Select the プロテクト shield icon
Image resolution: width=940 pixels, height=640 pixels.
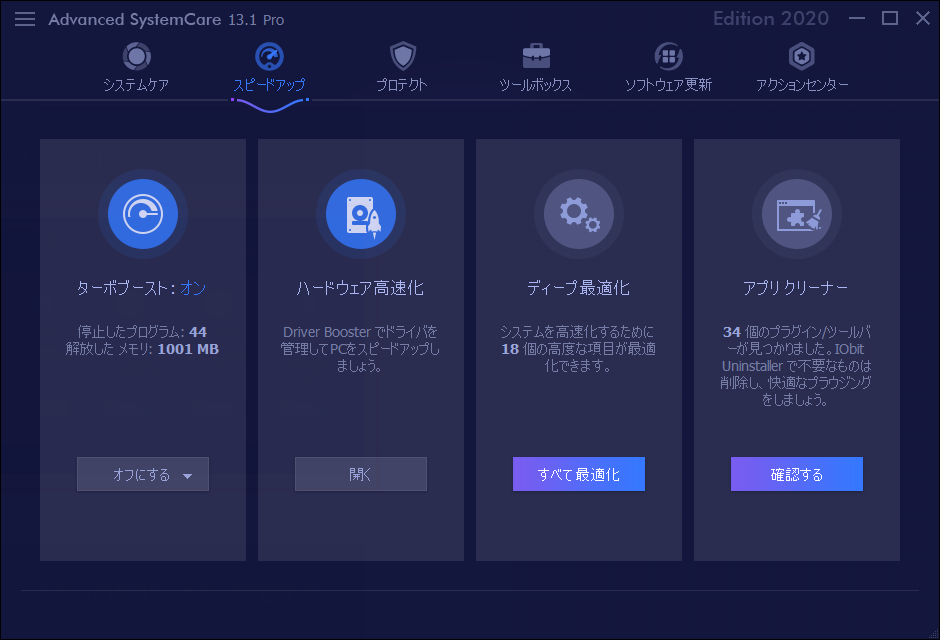402,56
